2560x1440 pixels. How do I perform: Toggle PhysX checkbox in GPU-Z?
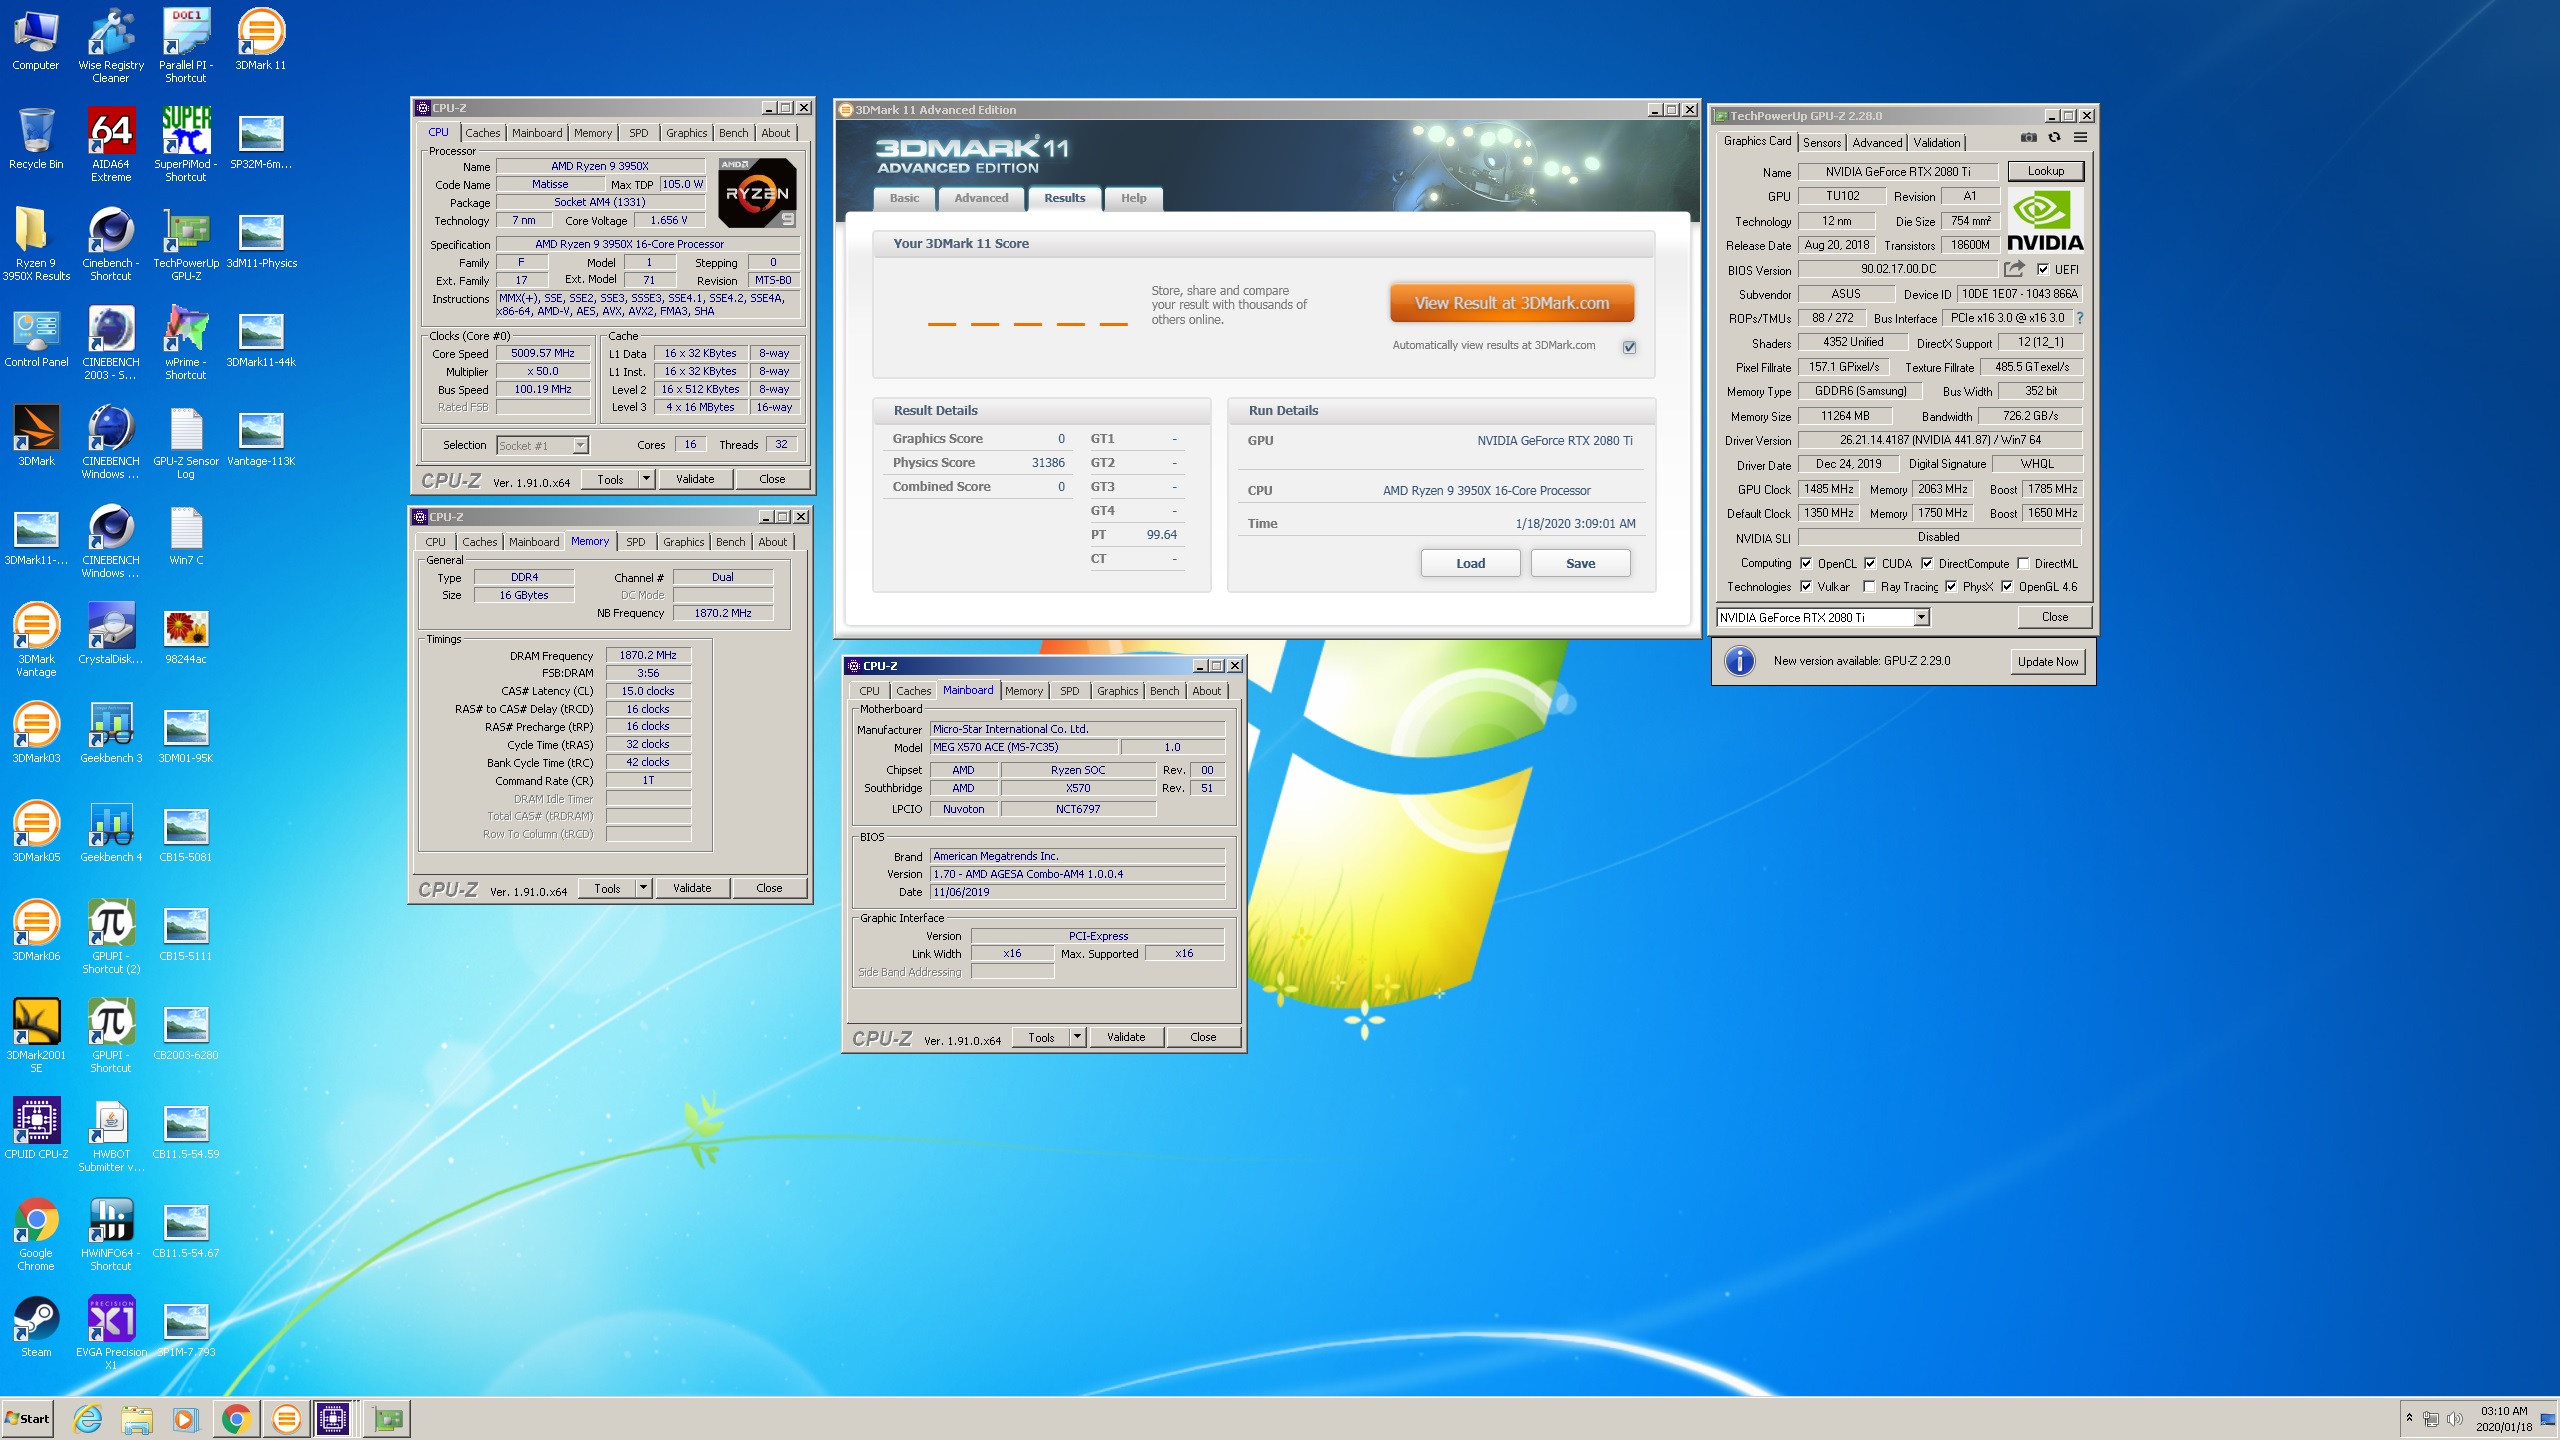coord(1951,587)
